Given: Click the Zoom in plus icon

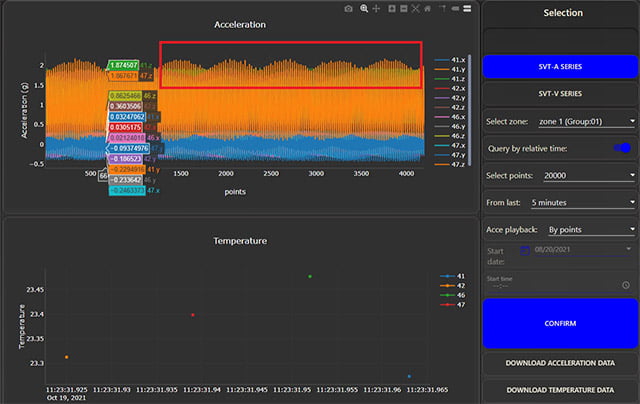Looking at the screenshot, I should coord(390,8).
